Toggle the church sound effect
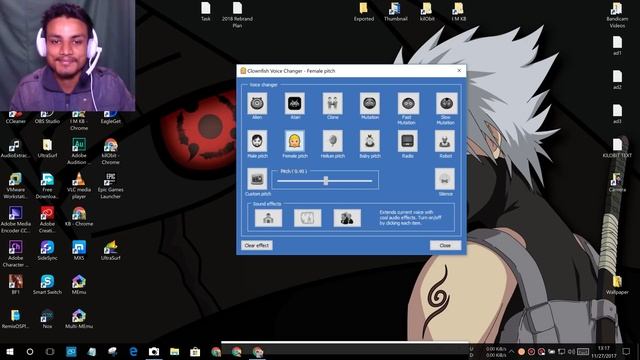The height and width of the screenshot is (360, 640). pyautogui.click(x=268, y=218)
